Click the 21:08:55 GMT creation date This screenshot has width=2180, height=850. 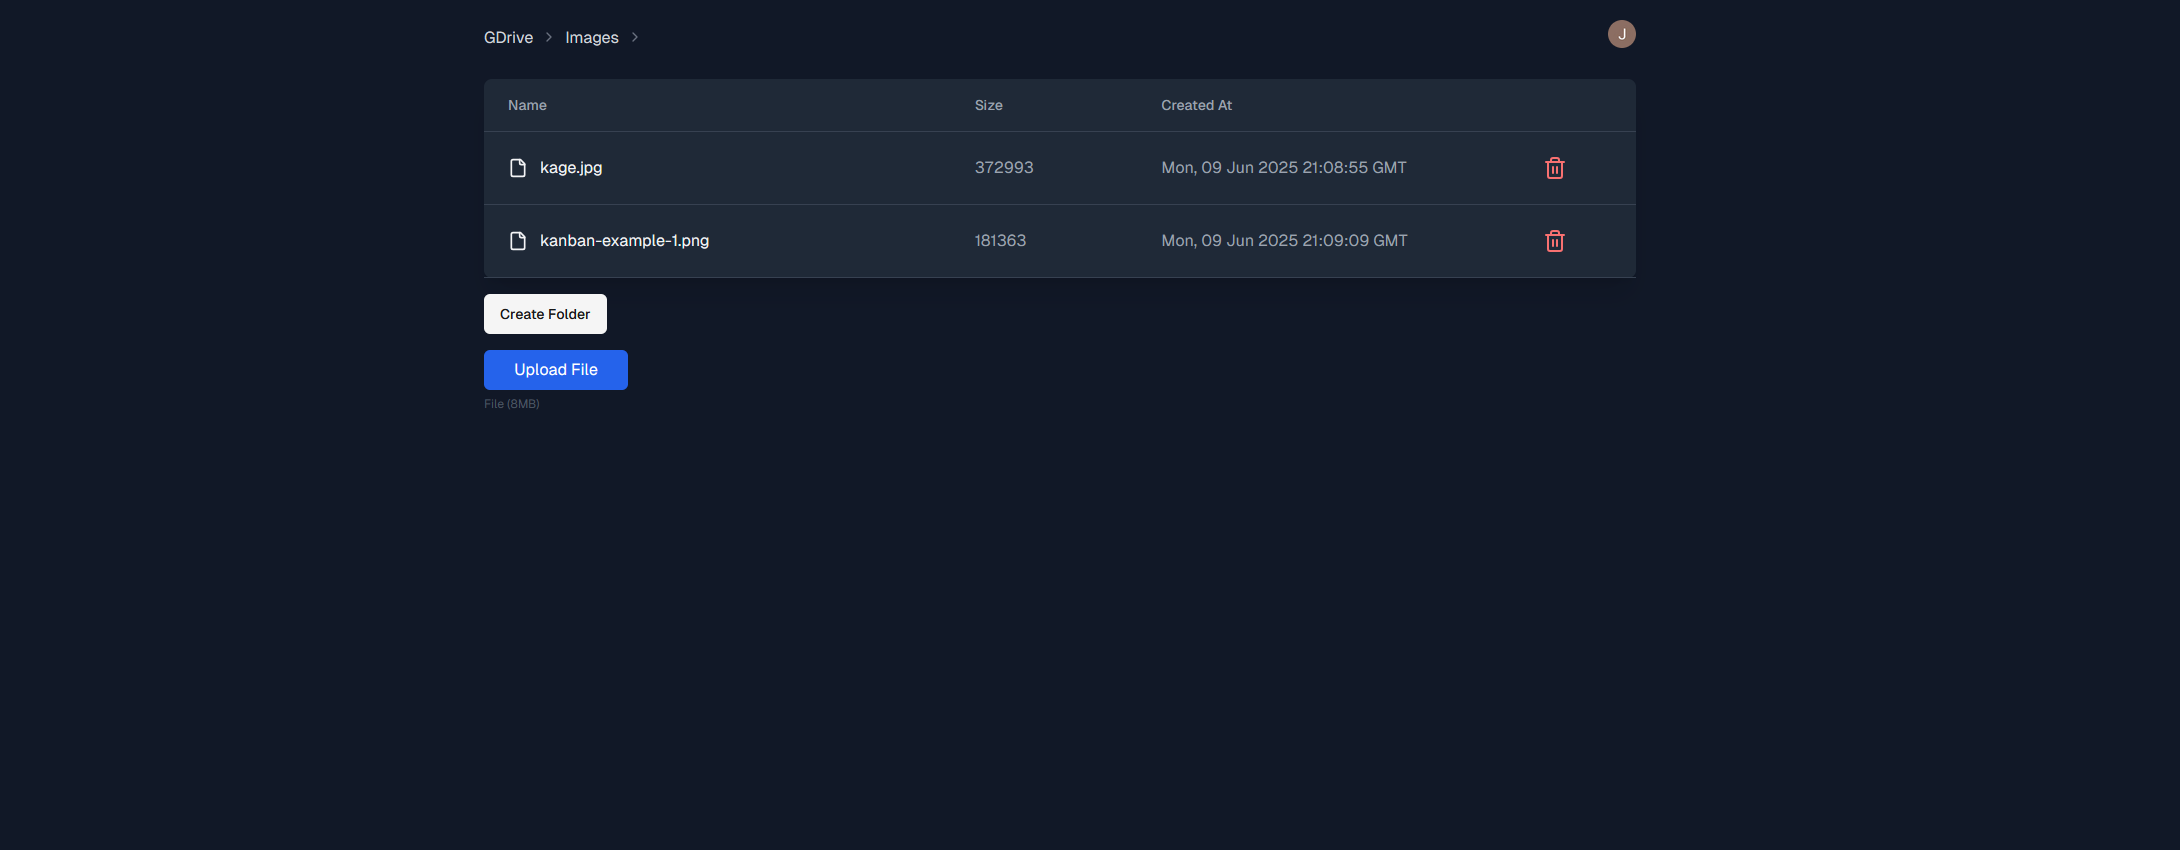pos(1283,168)
